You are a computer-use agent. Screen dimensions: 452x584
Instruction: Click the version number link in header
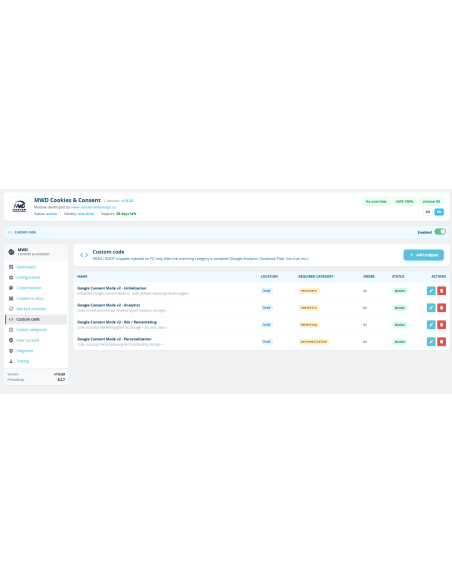click(127, 201)
